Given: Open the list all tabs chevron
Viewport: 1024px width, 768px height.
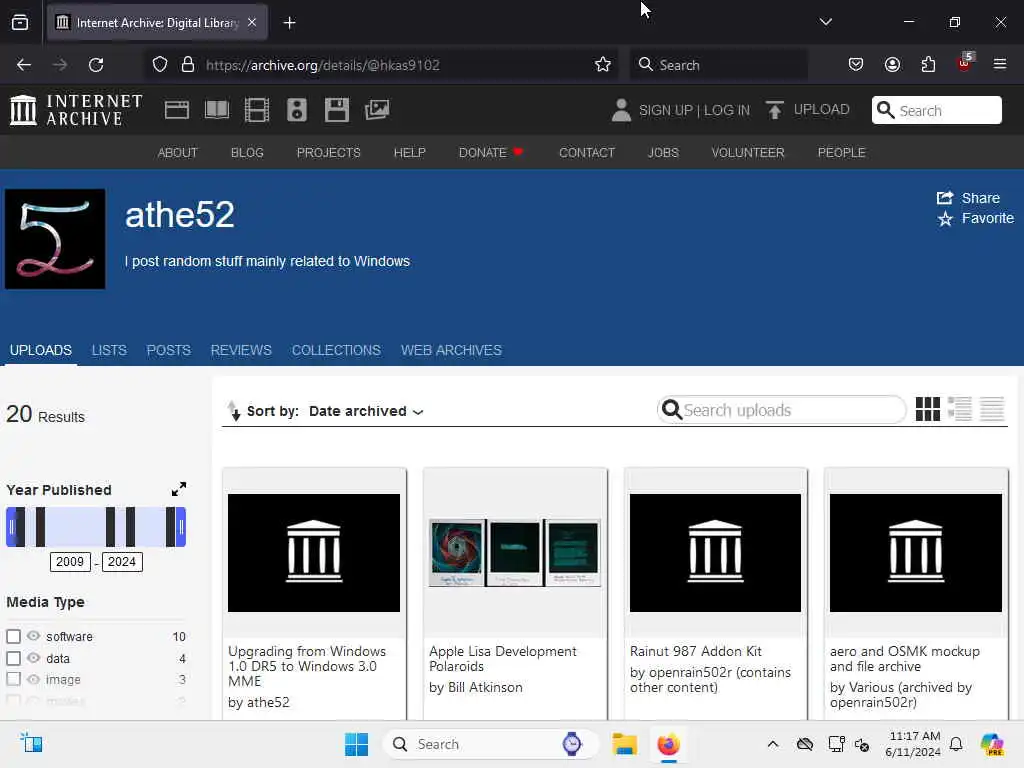Looking at the screenshot, I should [x=825, y=22].
